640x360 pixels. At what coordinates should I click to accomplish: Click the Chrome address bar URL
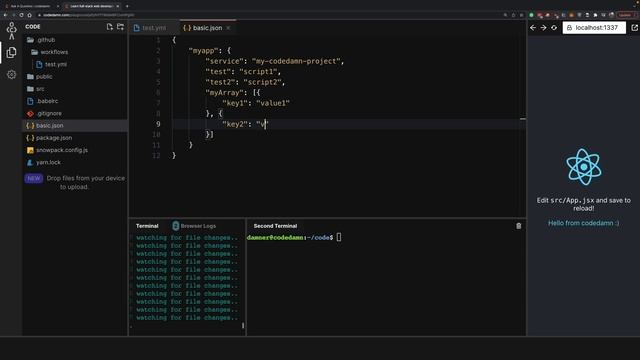click(89, 15)
